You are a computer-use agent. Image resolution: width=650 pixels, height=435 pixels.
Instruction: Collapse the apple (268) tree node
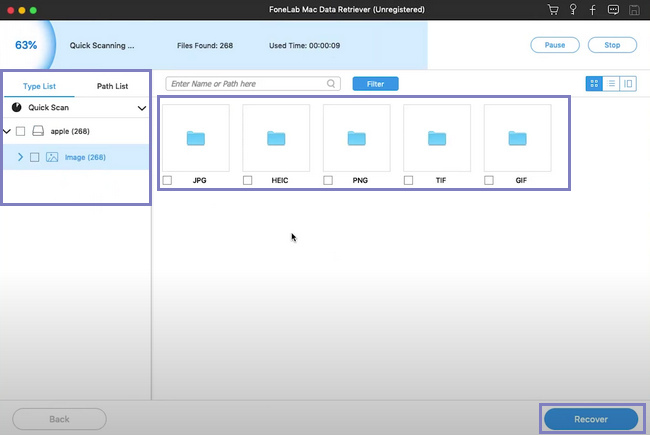pos(7,131)
